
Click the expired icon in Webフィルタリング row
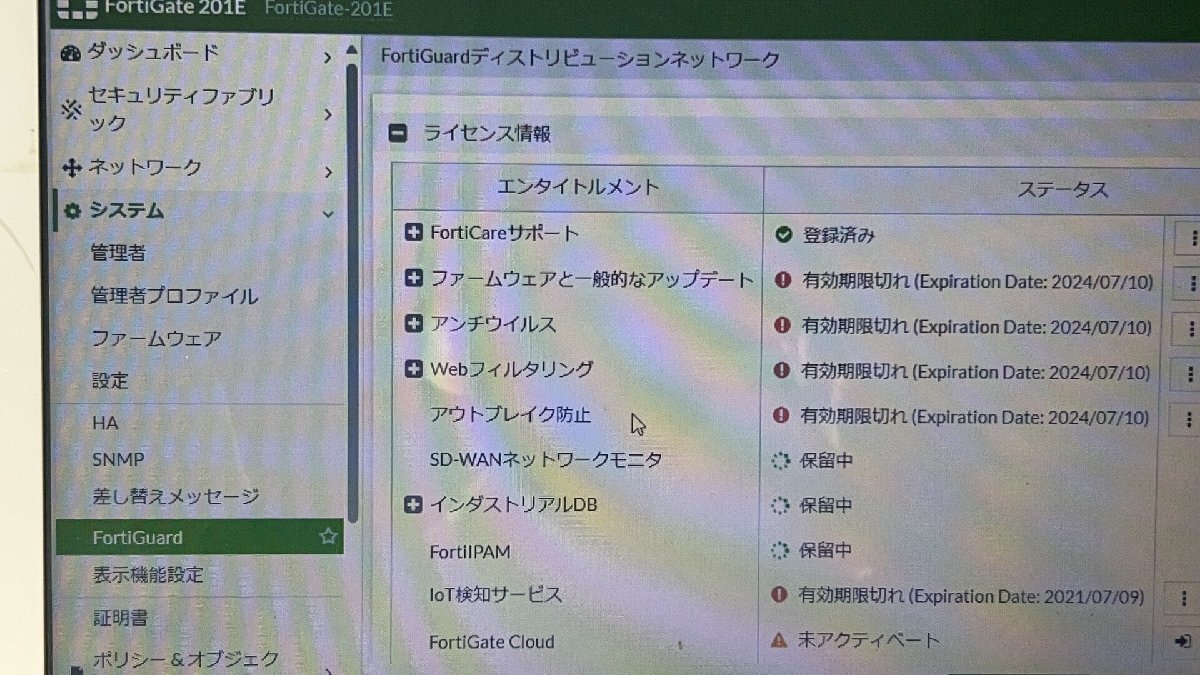coord(783,371)
